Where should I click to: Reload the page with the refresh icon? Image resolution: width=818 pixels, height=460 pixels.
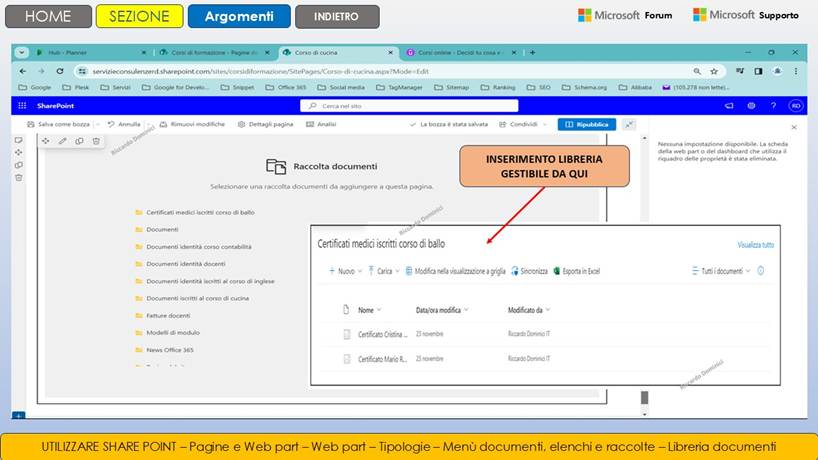tap(60, 71)
